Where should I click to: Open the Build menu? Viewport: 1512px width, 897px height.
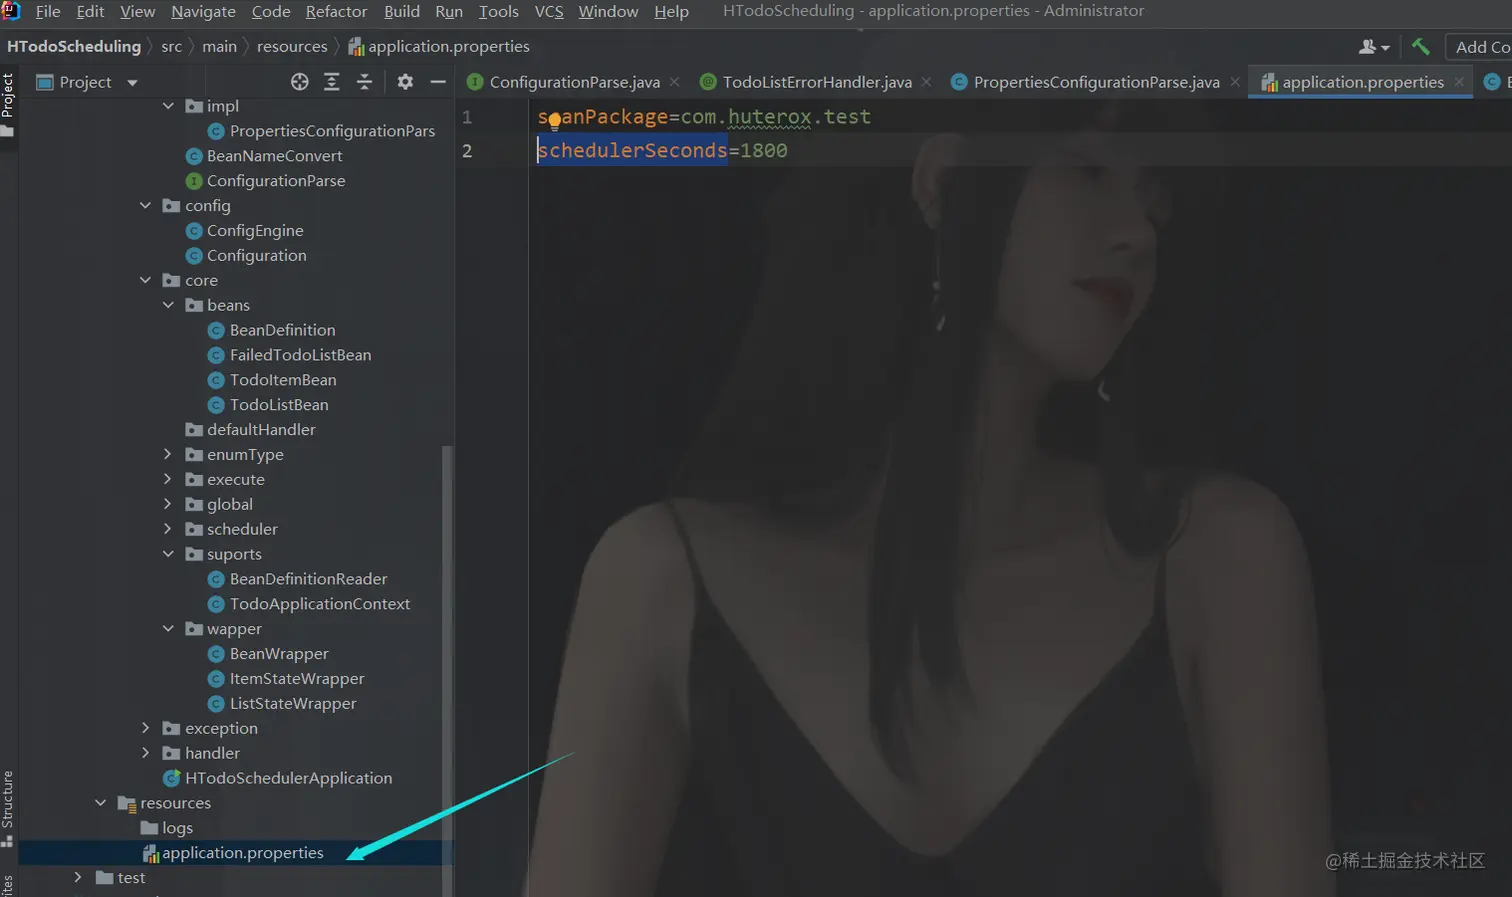pos(402,12)
